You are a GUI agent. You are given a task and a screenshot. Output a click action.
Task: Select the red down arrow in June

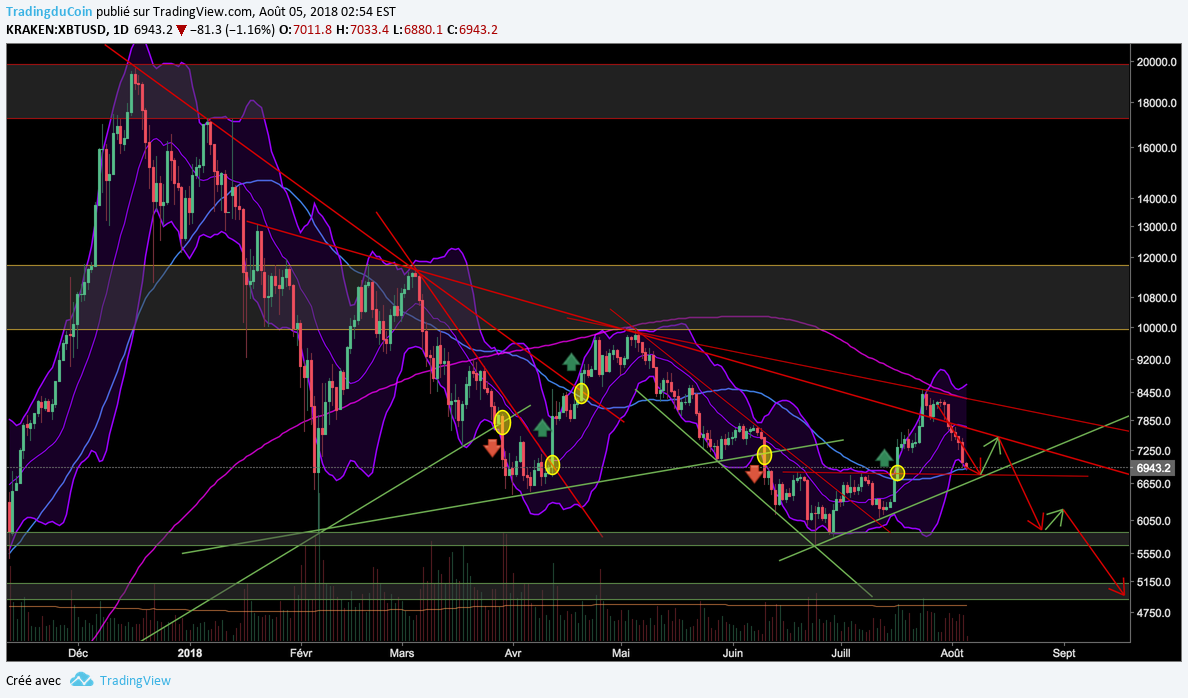(754, 473)
